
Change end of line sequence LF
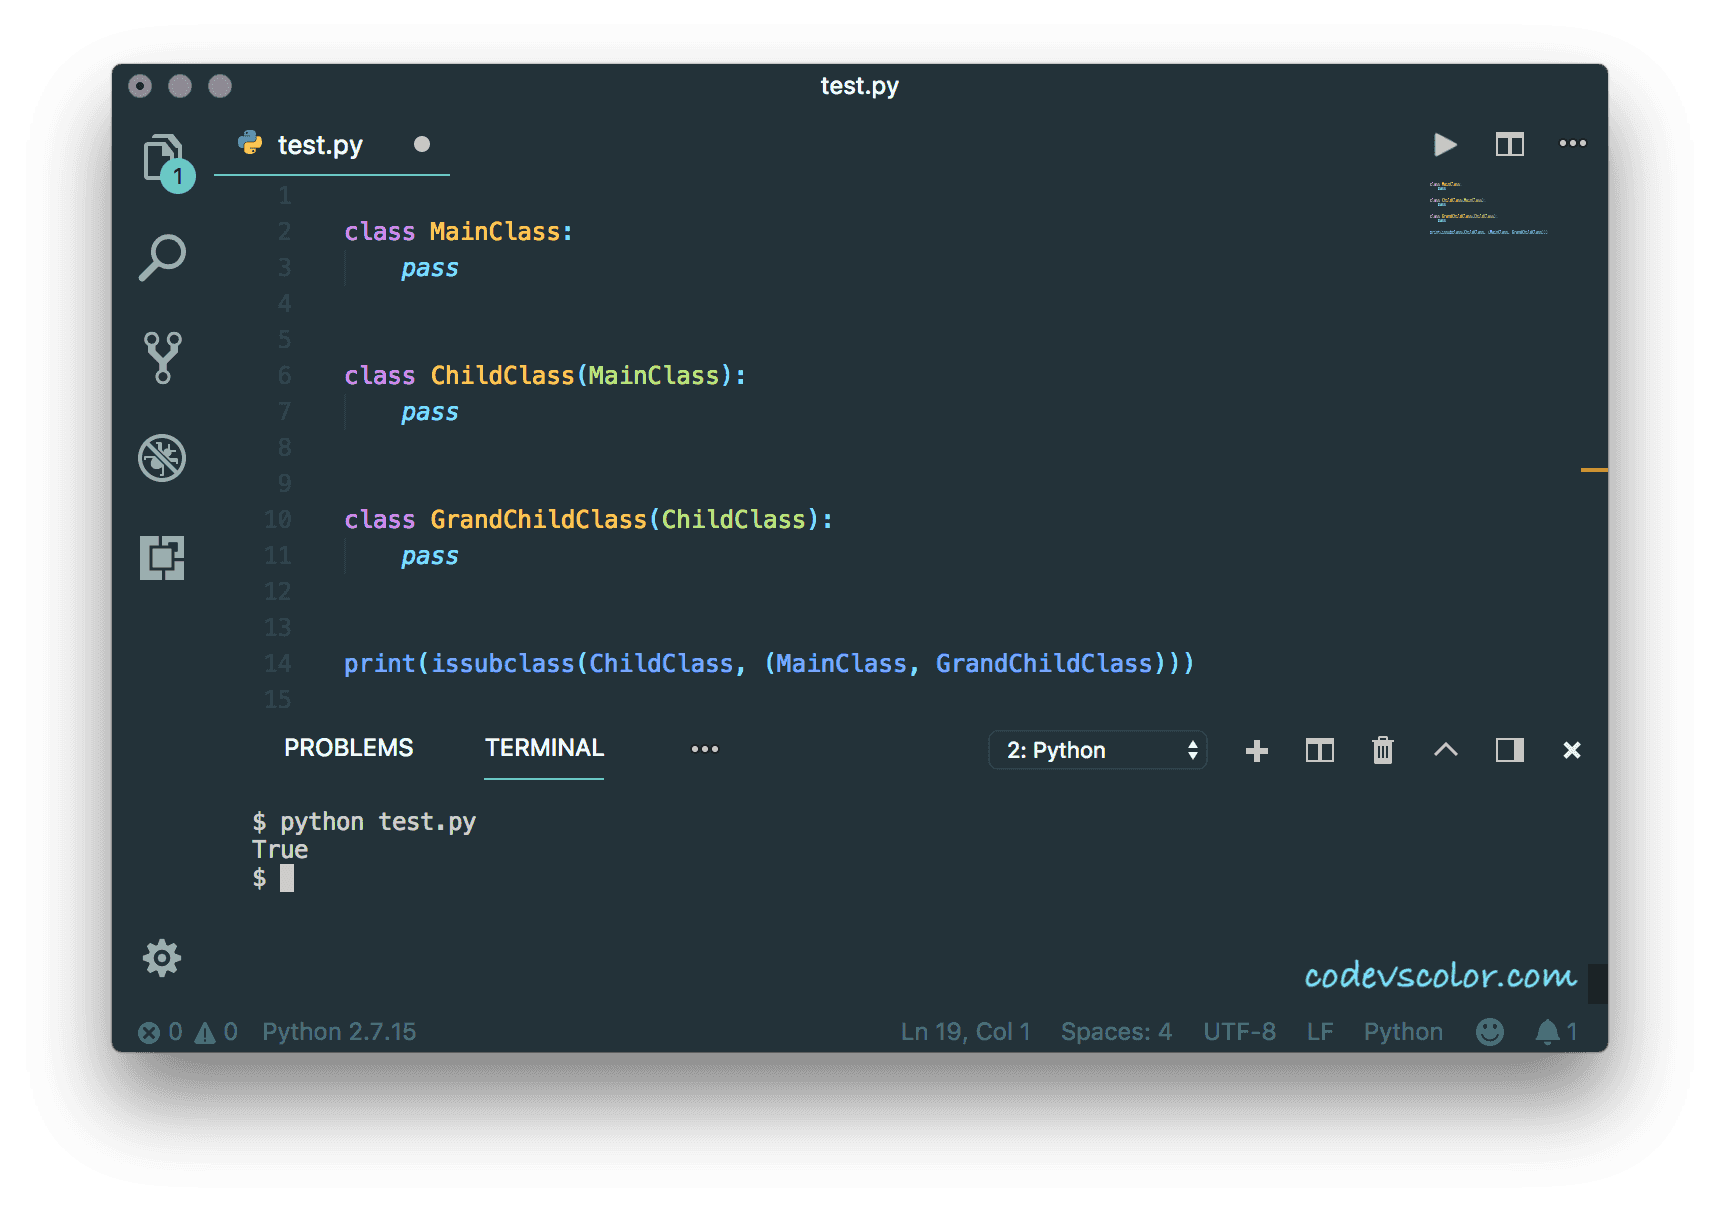[x=1320, y=1032]
